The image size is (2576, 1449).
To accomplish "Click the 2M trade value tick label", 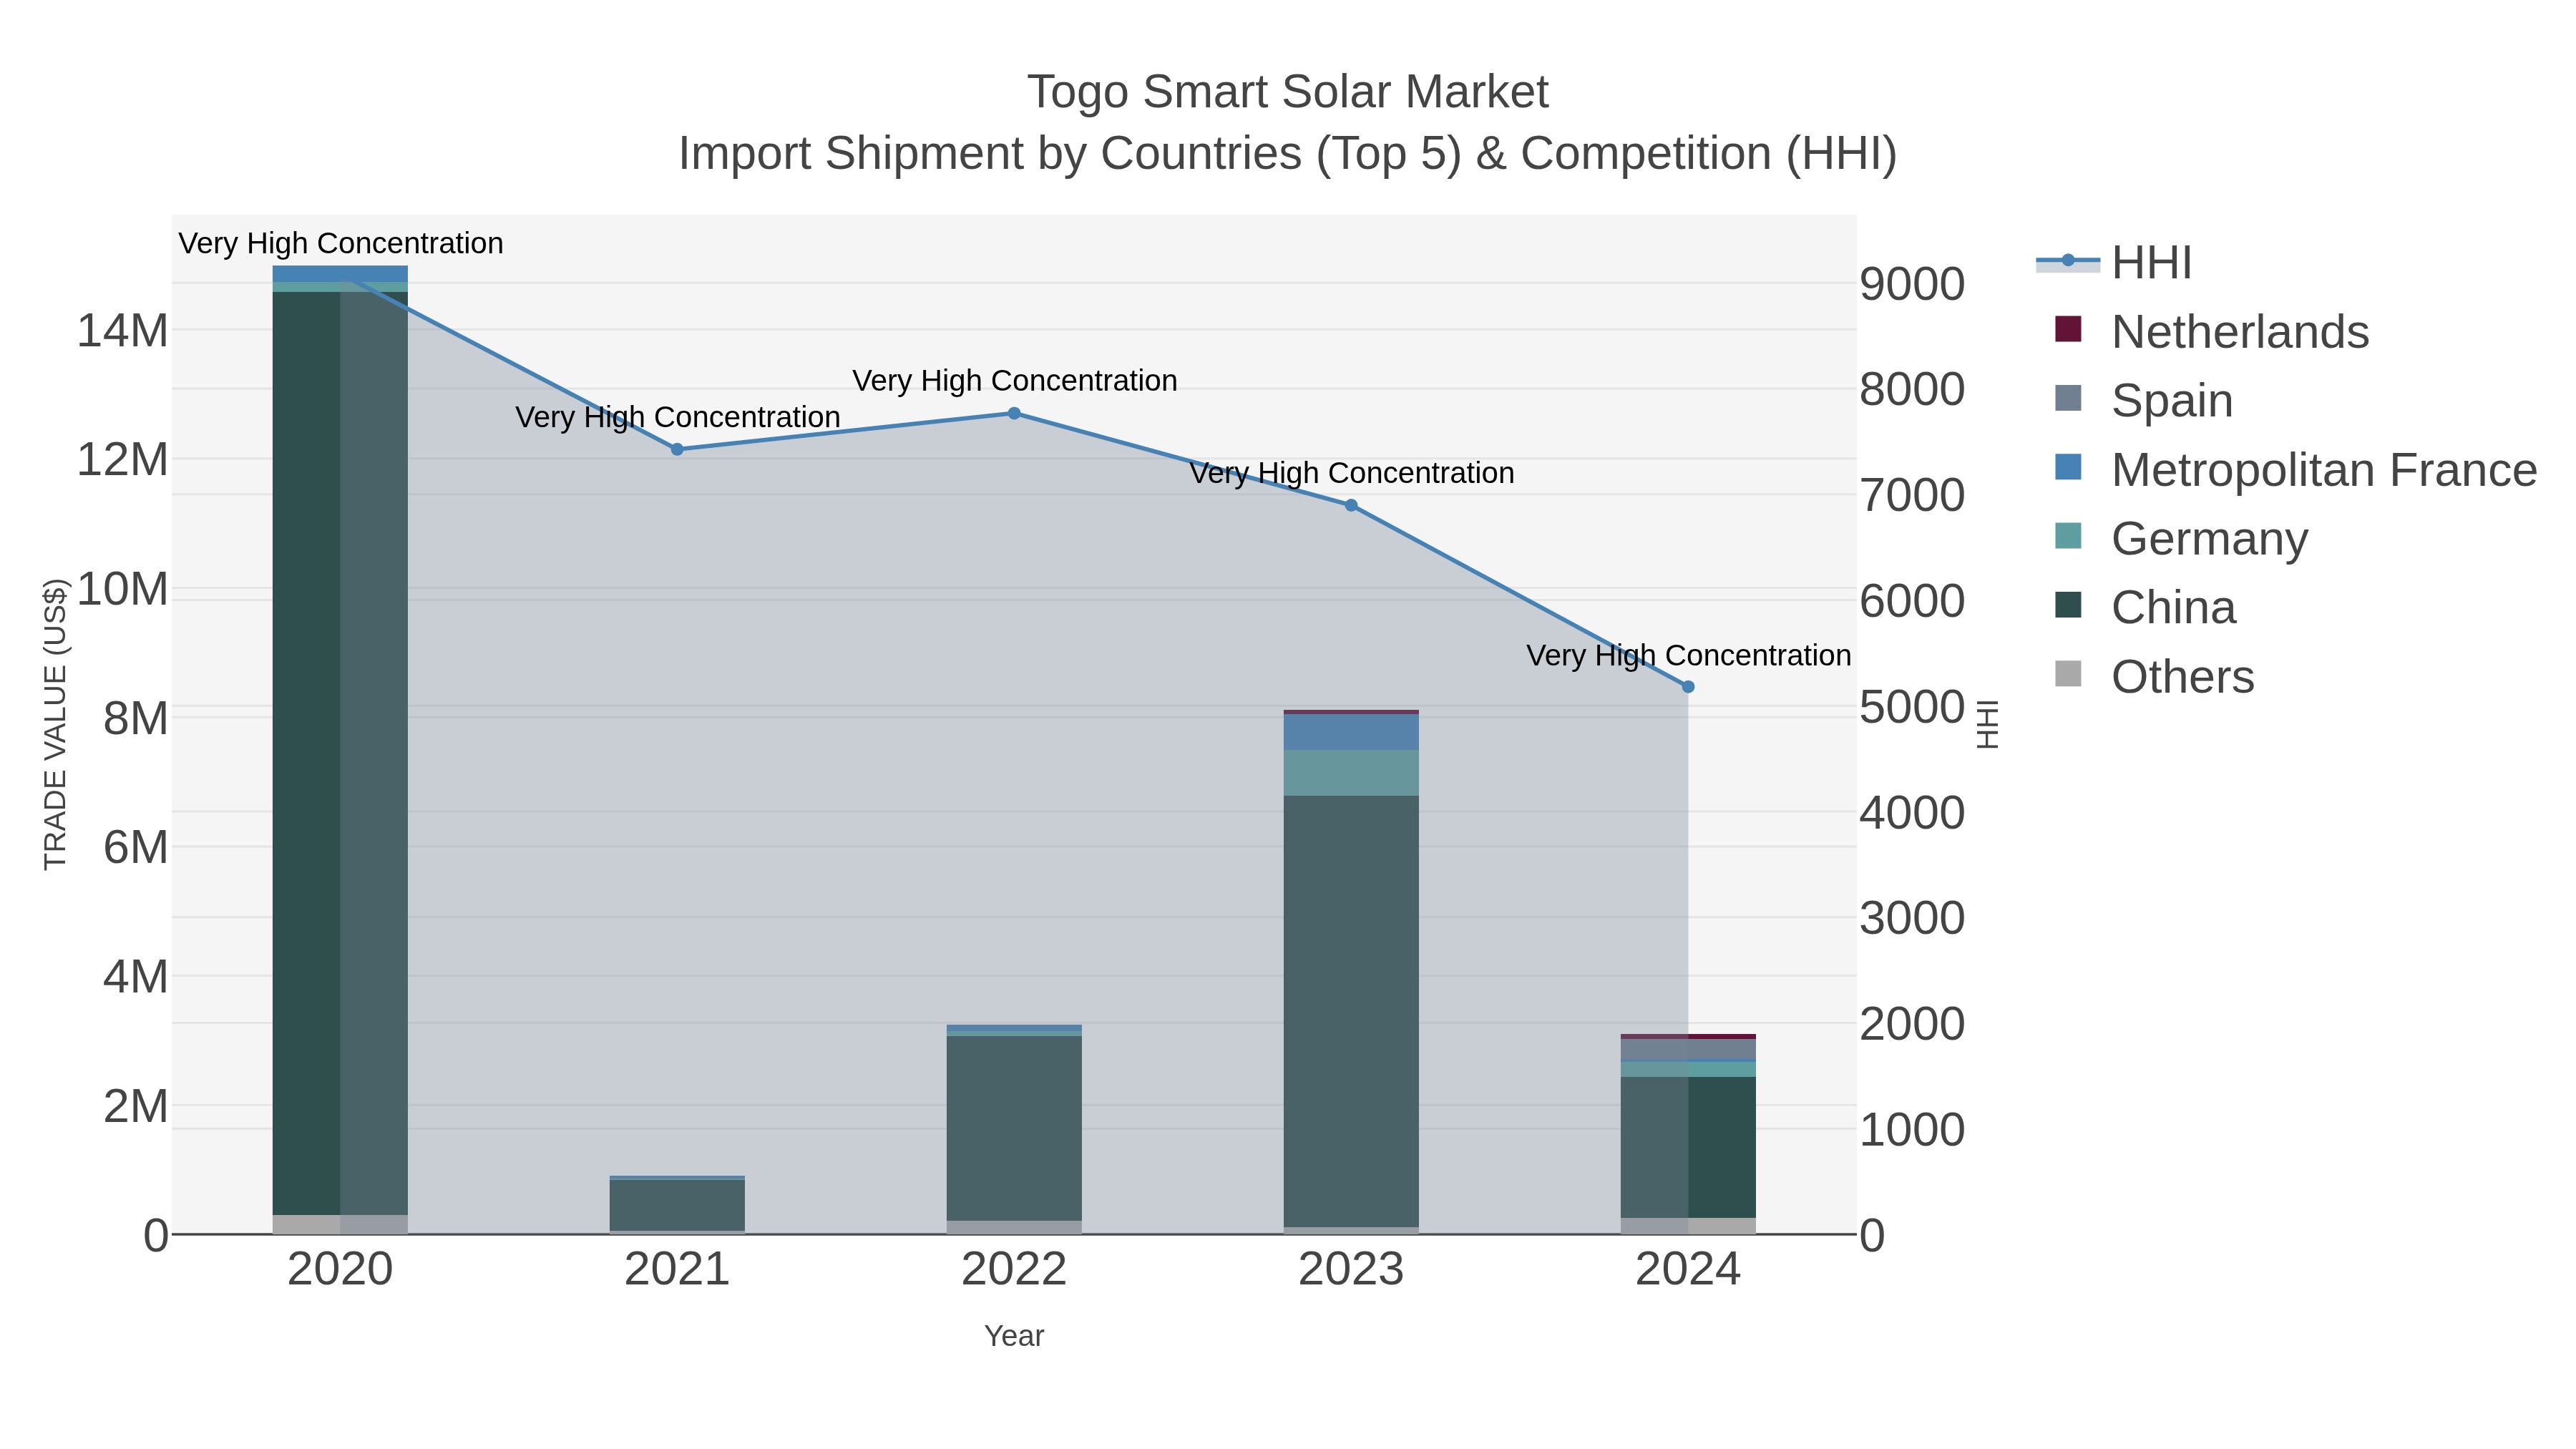I will [135, 1107].
